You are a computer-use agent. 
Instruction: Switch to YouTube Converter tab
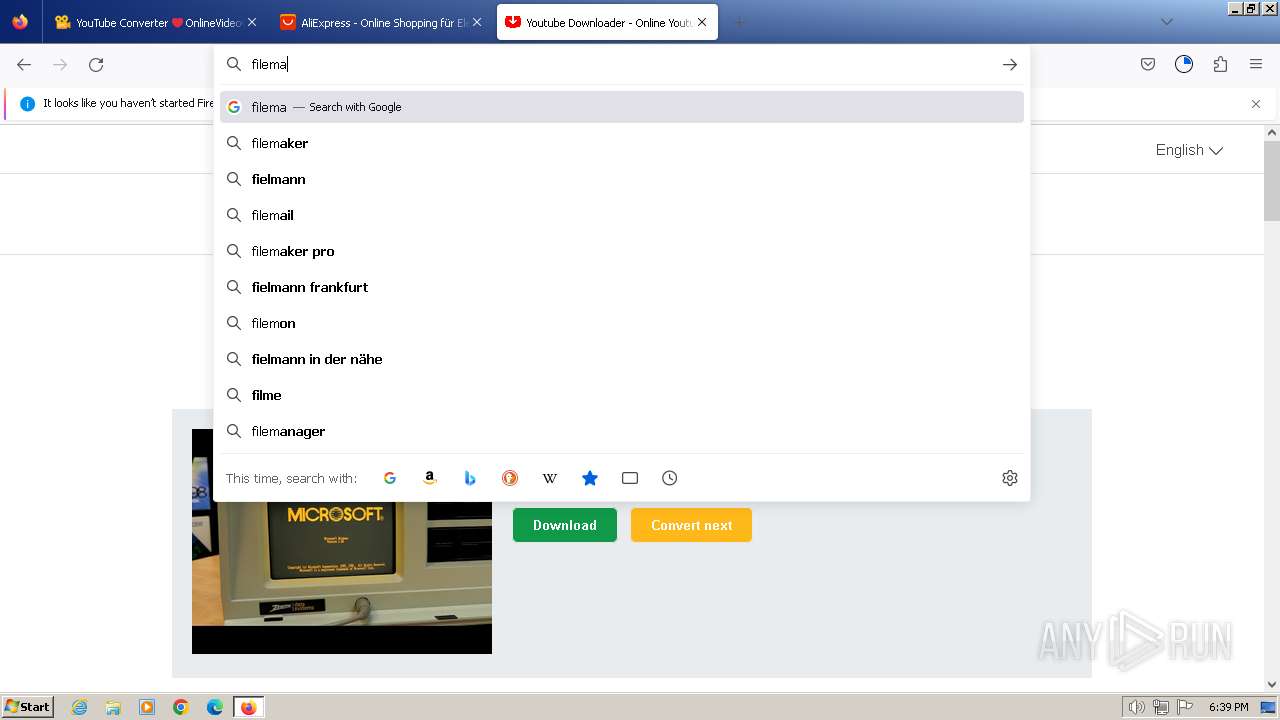pos(155,22)
